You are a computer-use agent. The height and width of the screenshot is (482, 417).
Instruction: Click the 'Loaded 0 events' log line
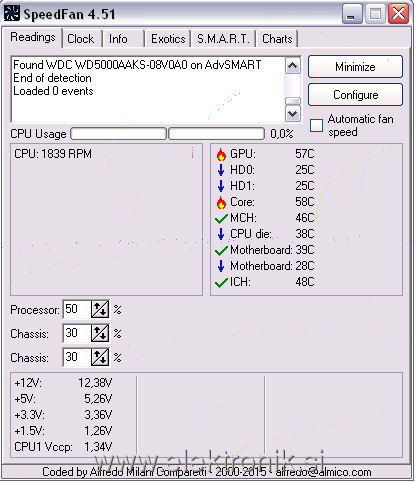coord(53,91)
